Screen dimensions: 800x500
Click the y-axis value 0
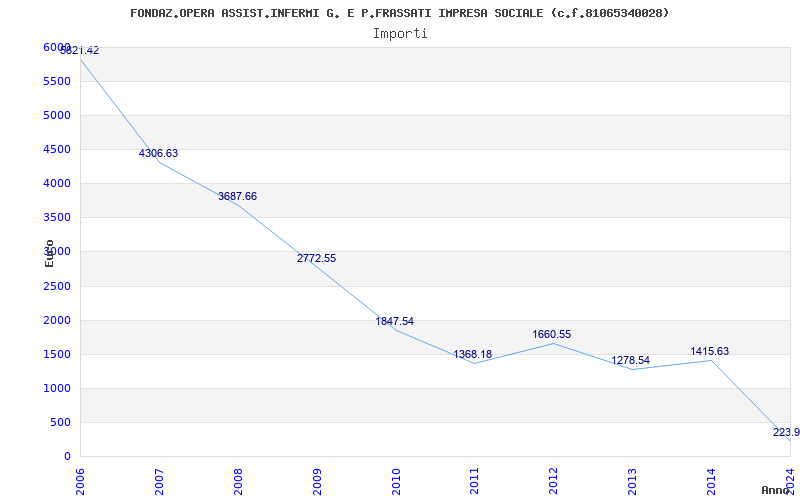(67, 457)
